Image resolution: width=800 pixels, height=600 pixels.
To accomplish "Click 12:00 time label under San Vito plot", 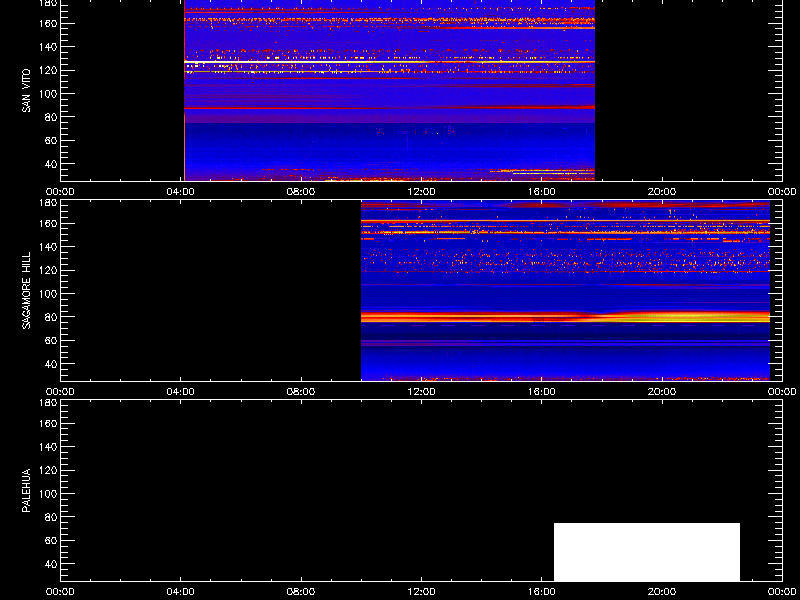I will (421, 192).
